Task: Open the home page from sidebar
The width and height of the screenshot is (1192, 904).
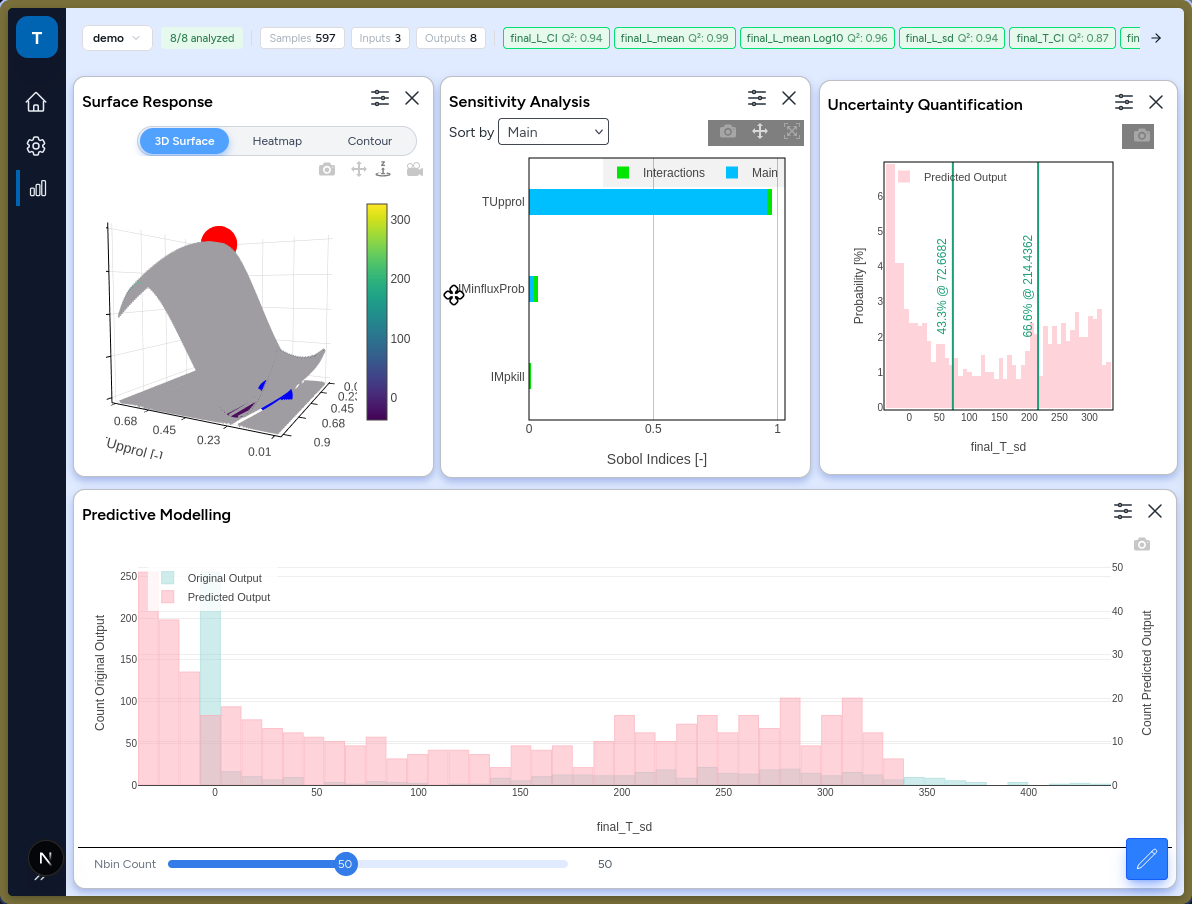Action: pos(36,102)
